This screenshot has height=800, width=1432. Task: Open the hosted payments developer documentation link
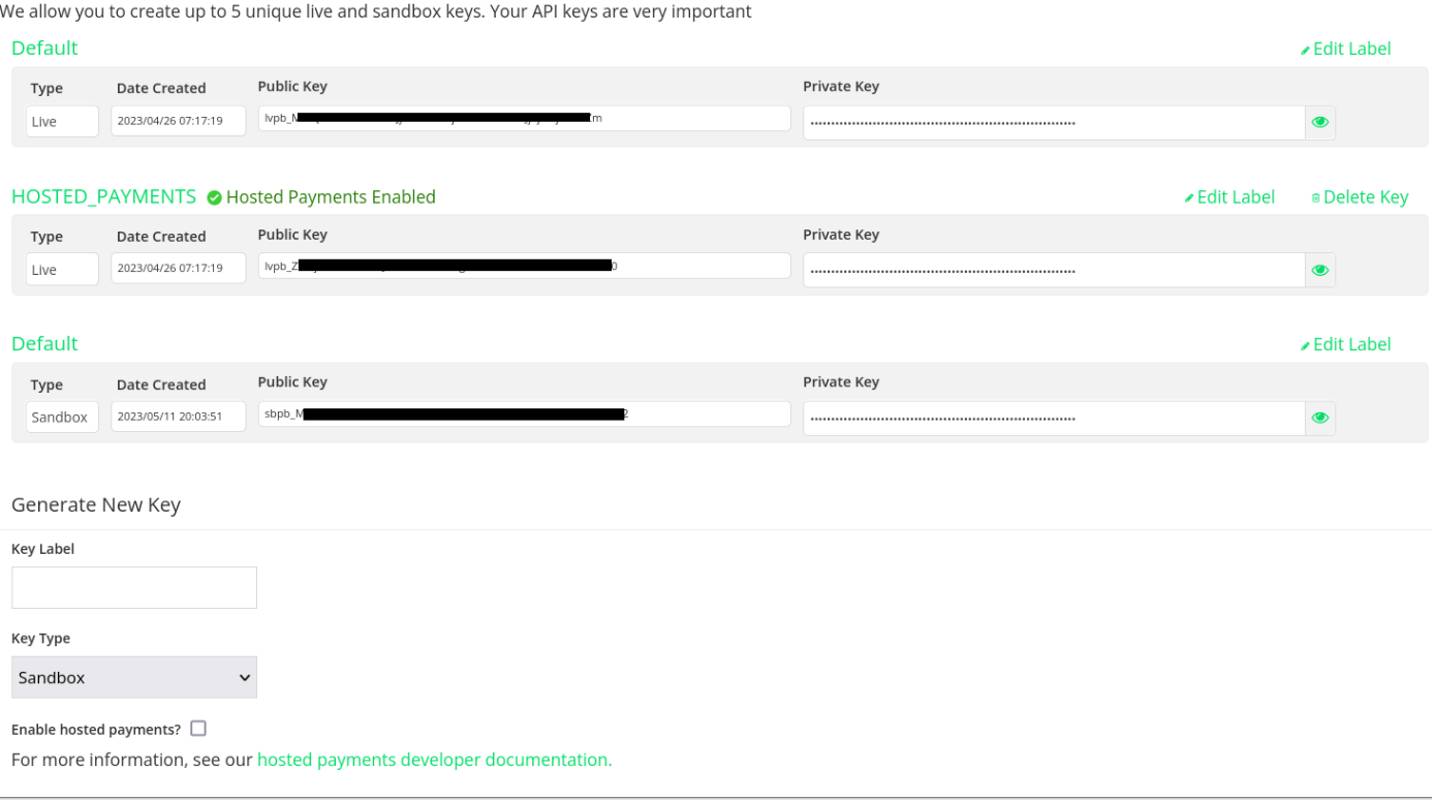pos(434,760)
